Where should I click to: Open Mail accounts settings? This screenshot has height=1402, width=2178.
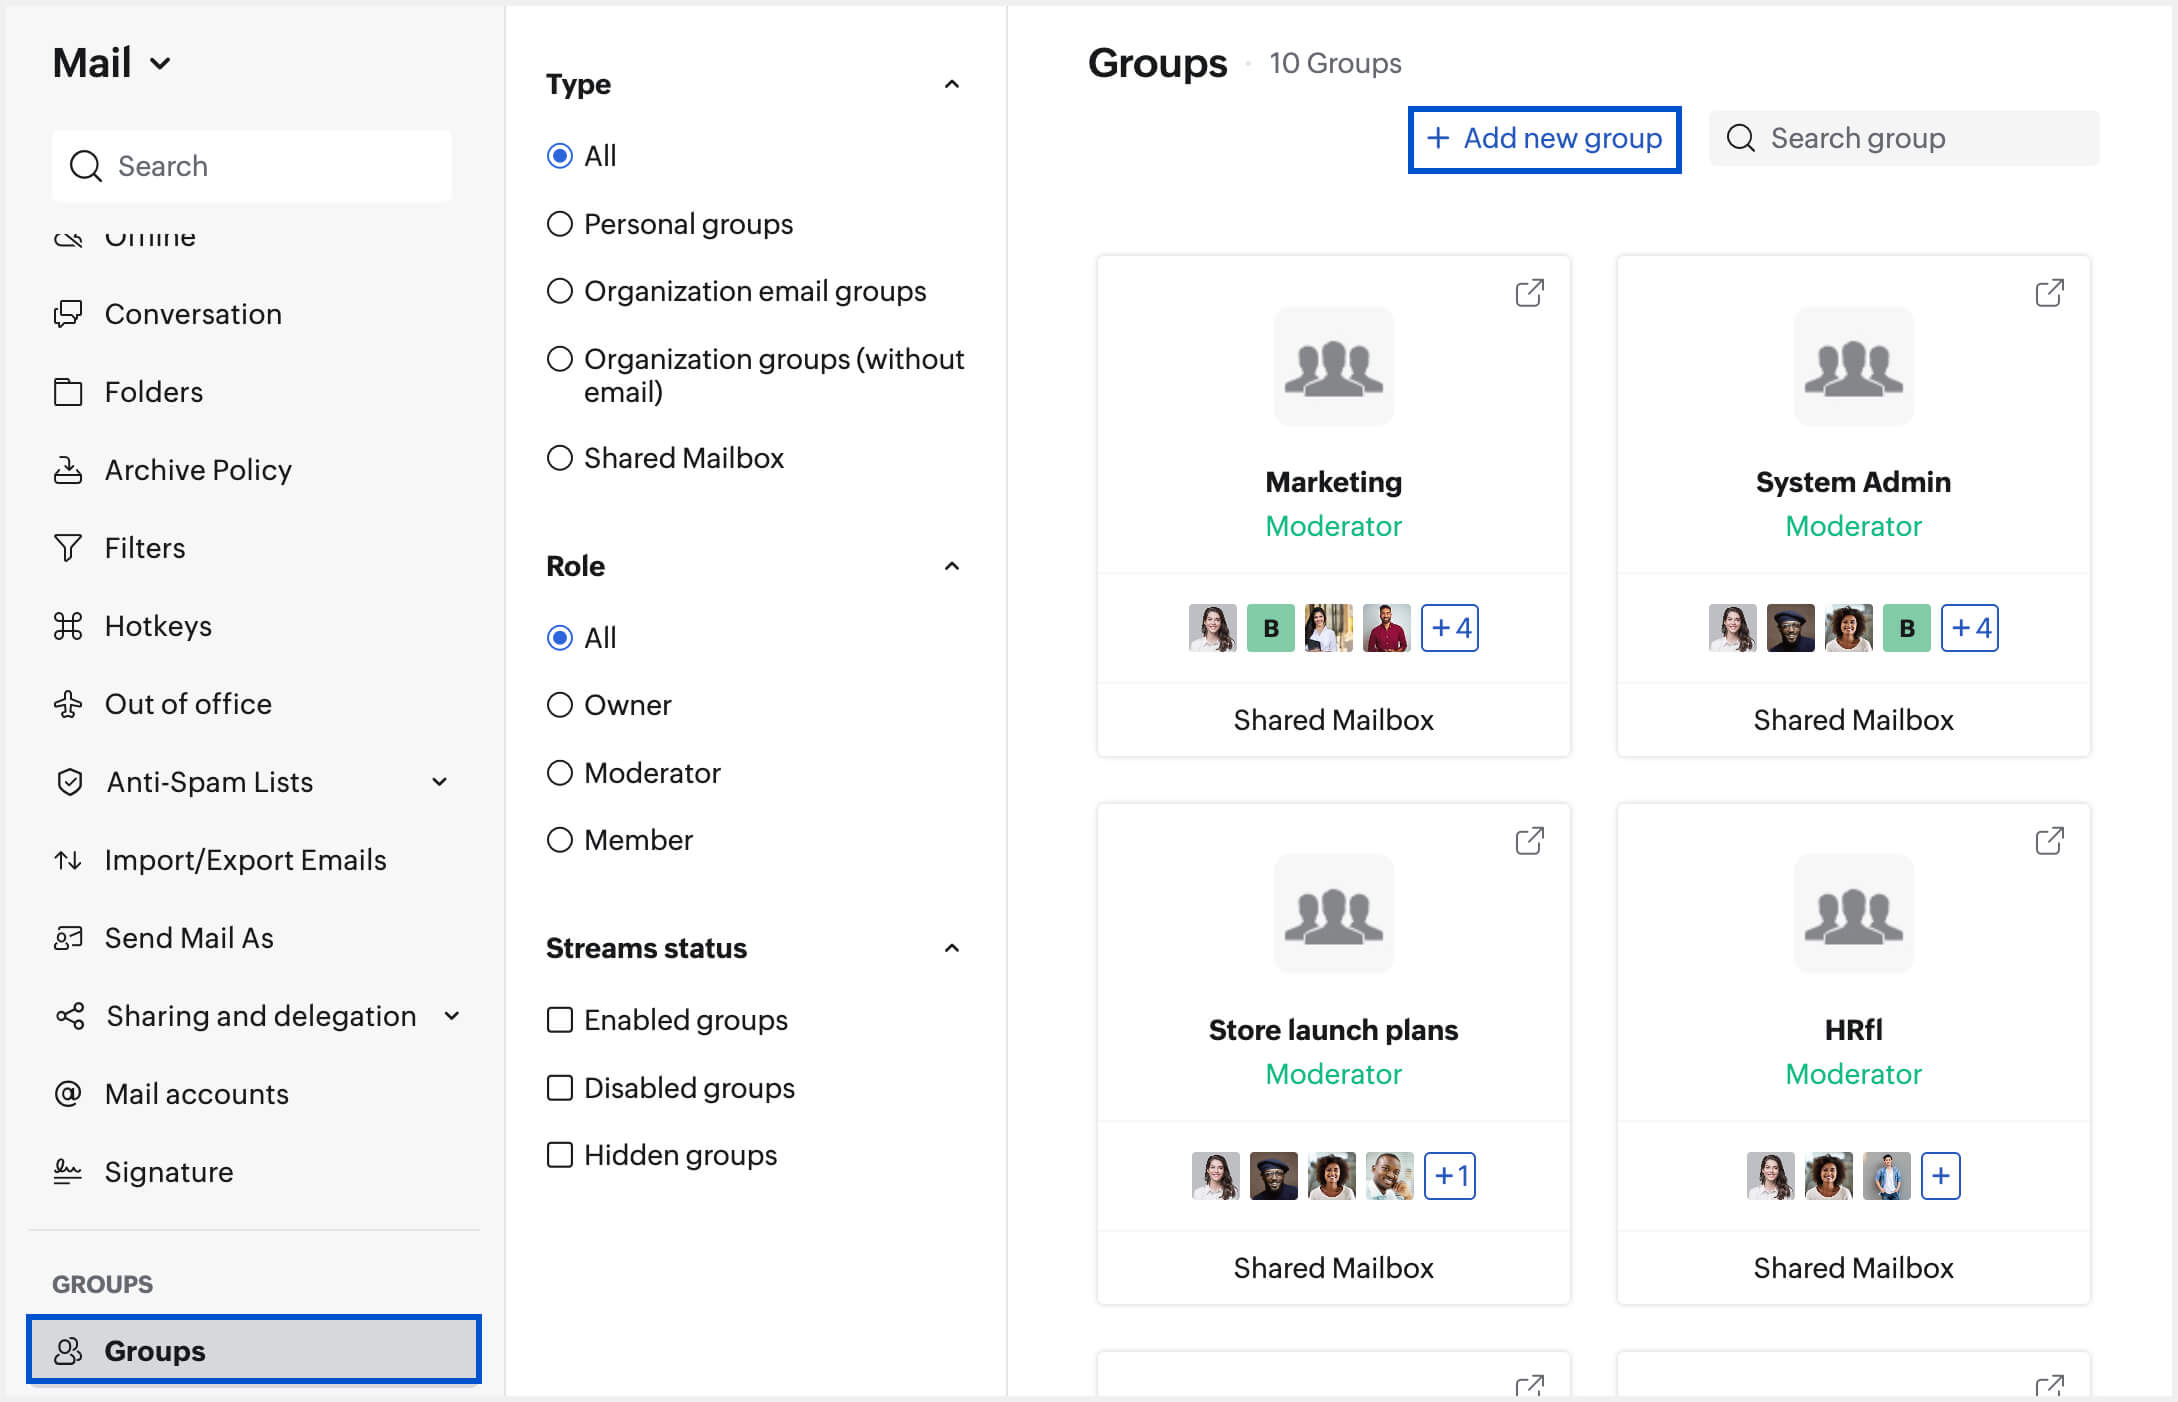point(68,1093)
